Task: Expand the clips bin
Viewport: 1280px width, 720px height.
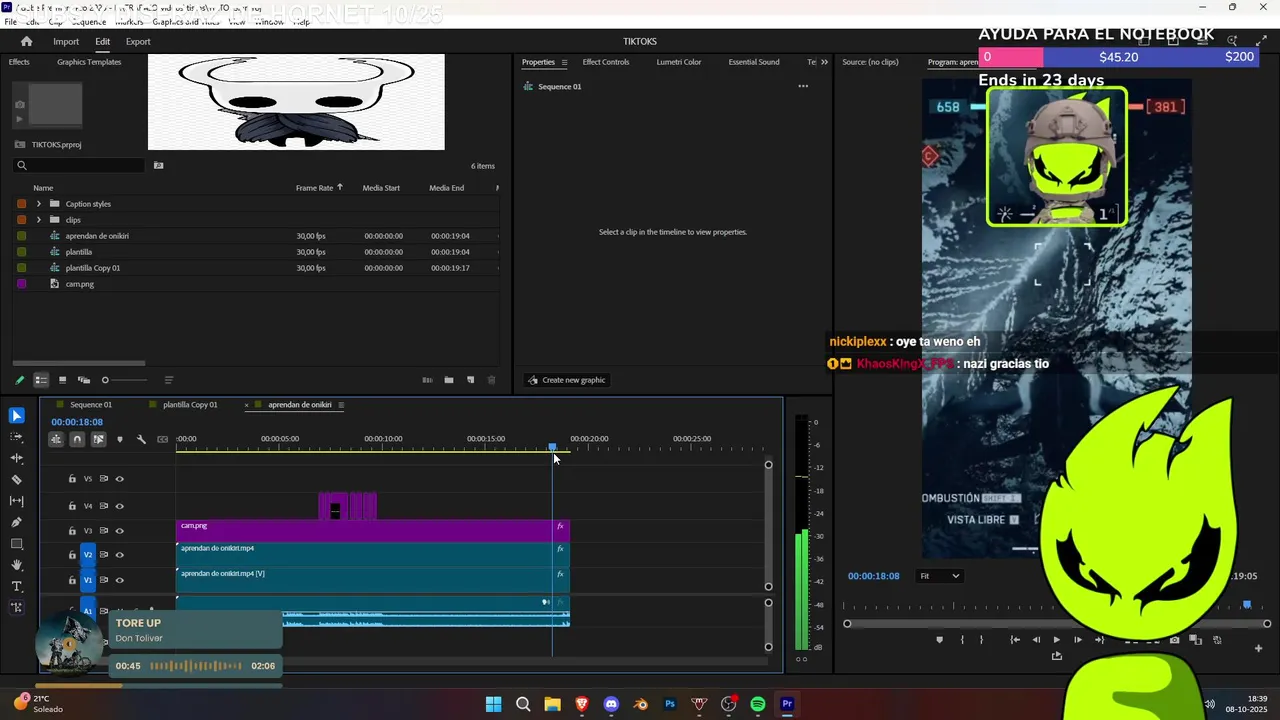Action: point(39,220)
